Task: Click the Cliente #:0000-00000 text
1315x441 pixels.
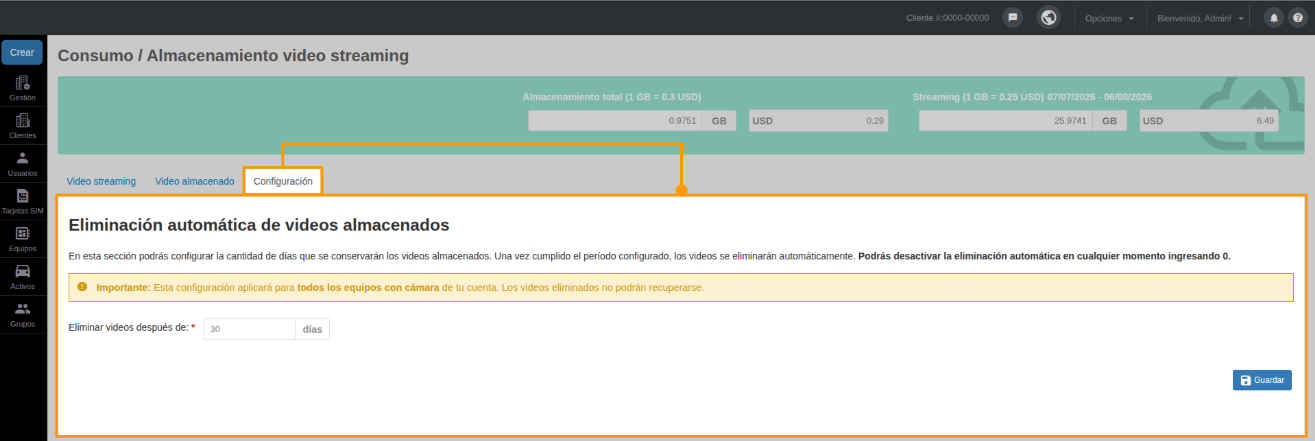Action: point(947,18)
